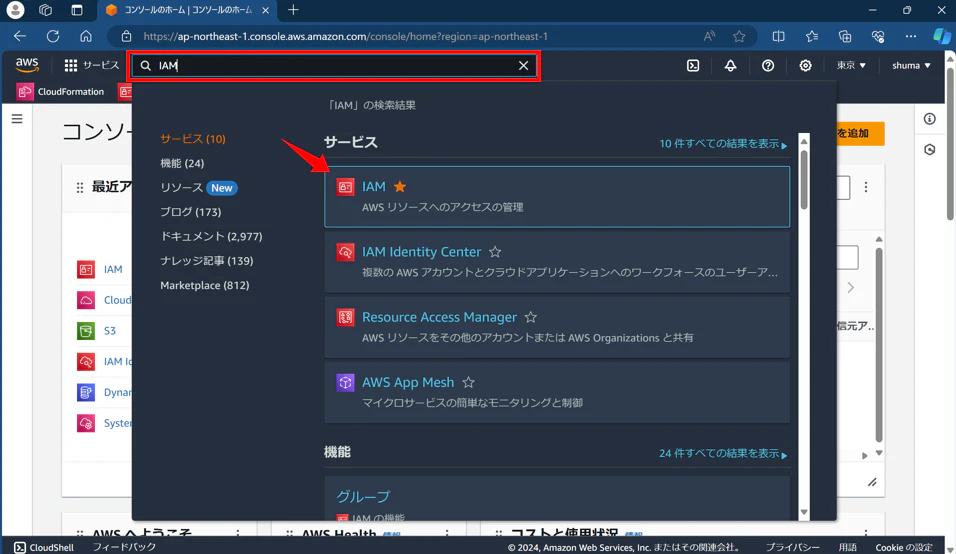Screen dimensions: 956x554
Task: Click the Resource Access Manager result icon
Action: tap(345, 317)
